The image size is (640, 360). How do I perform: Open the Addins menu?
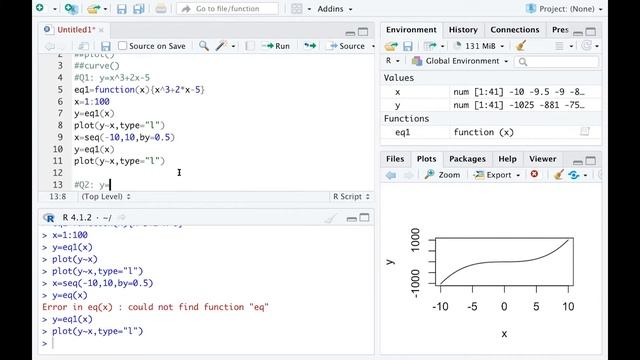pos(334,9)
